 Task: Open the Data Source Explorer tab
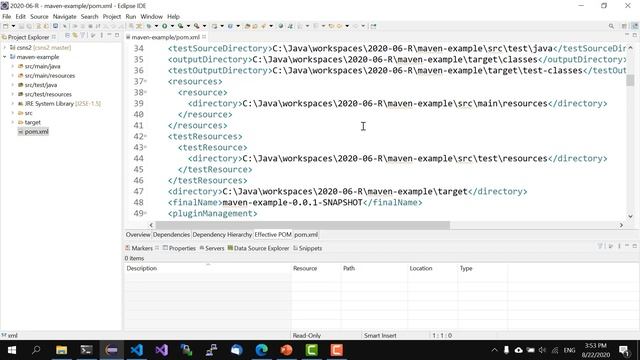point(258,248)
